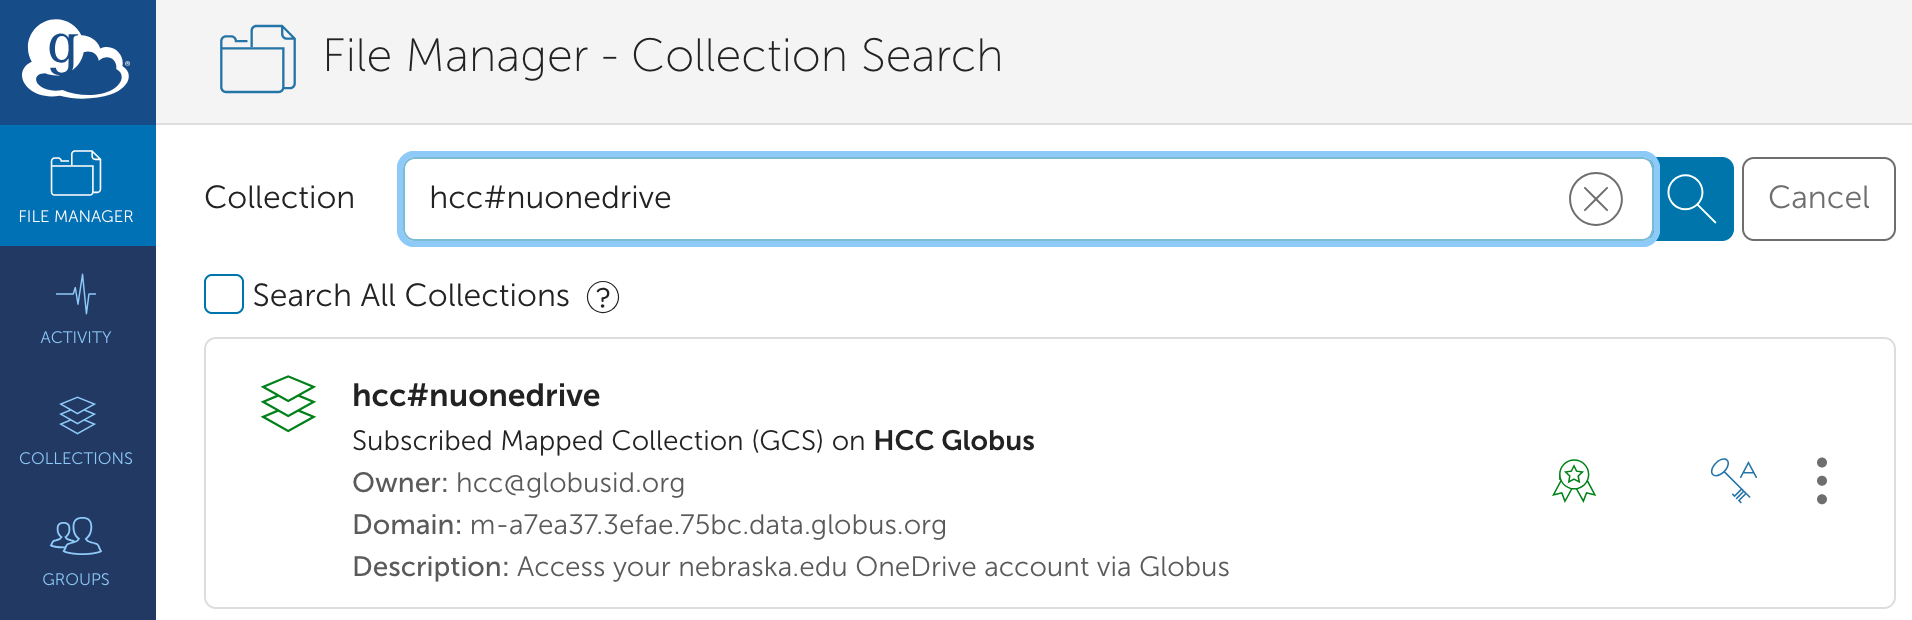Click the green stacked-layers collection icon

(x=288, y=403)
